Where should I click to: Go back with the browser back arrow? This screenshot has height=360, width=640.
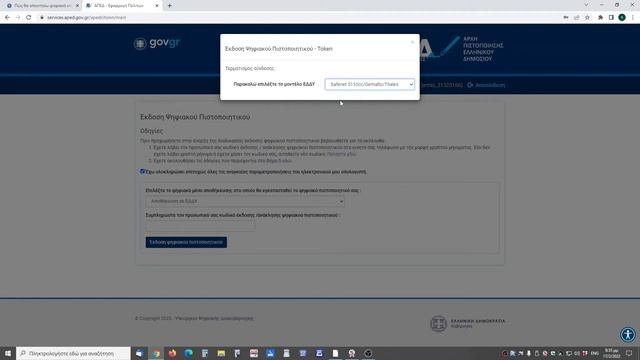tap(7, 18)
